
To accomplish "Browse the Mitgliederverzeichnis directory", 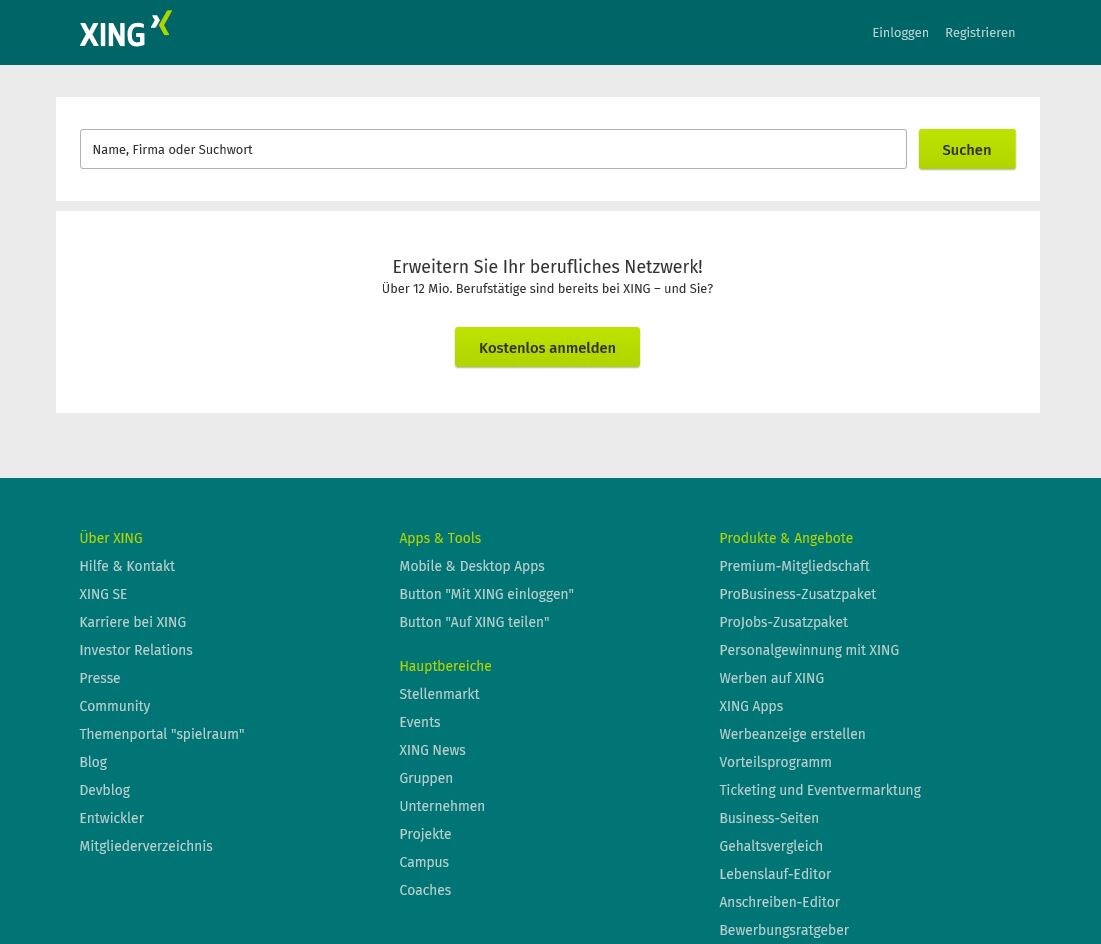I will point(145,846).
